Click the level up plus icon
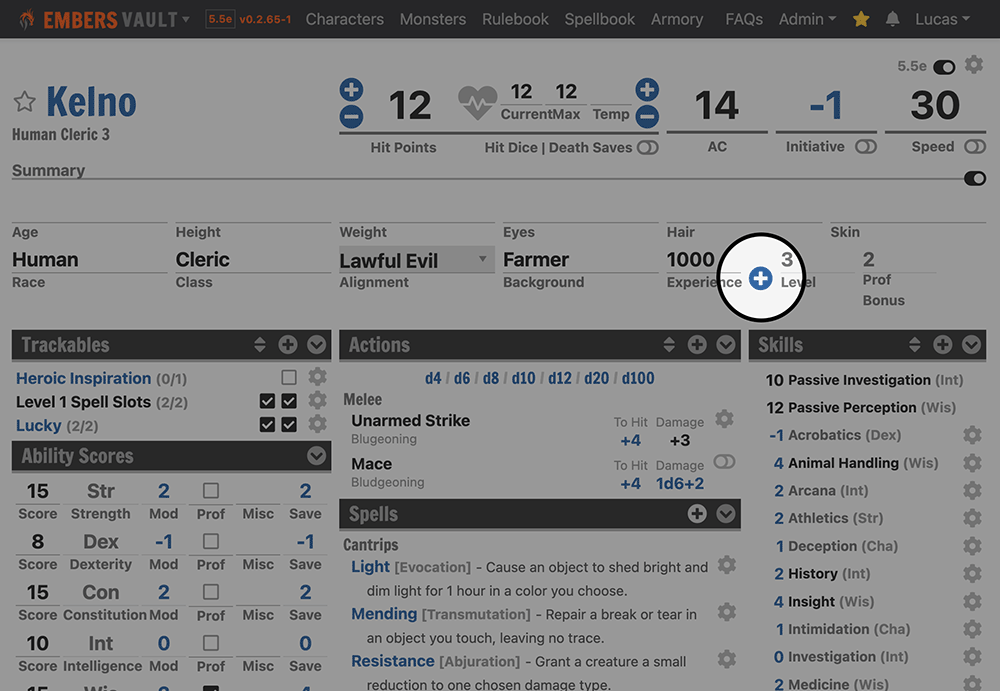The width and height of the screenshot is (1000, 691). 760,278
